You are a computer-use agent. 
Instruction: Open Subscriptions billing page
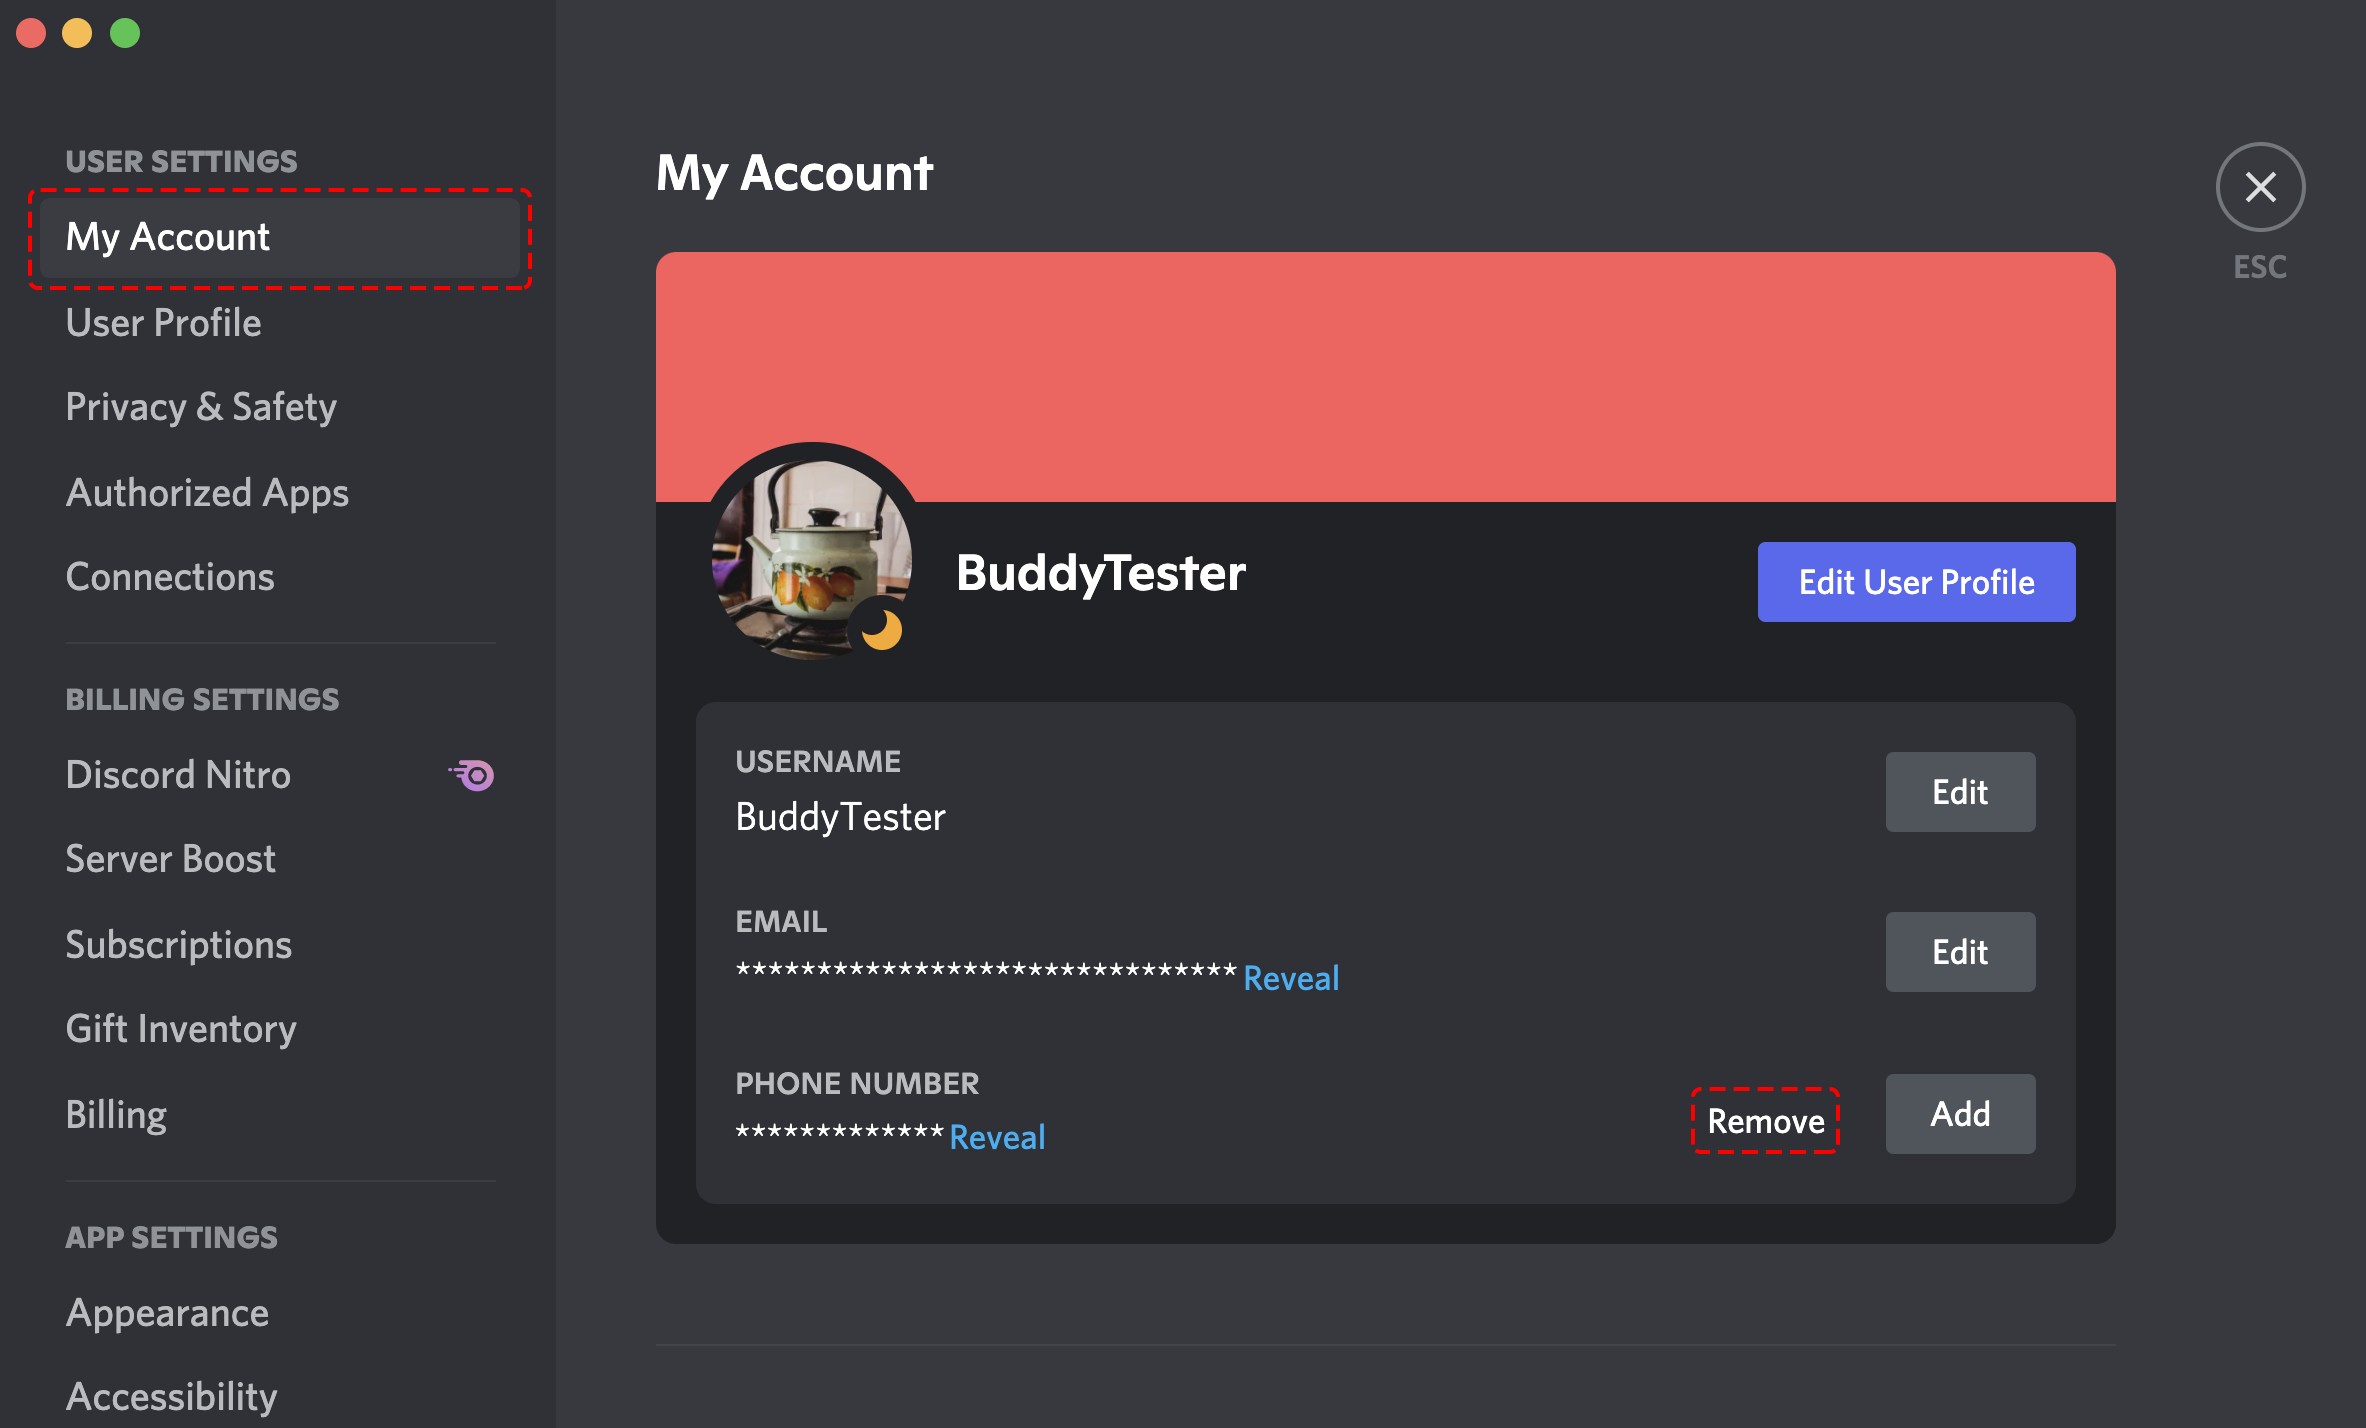pos(179,943)
